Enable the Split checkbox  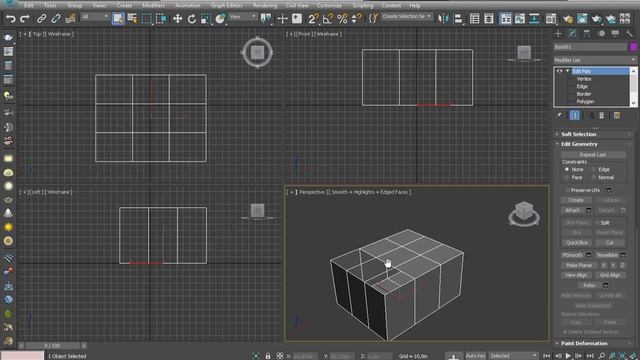(x=597, y=222)
